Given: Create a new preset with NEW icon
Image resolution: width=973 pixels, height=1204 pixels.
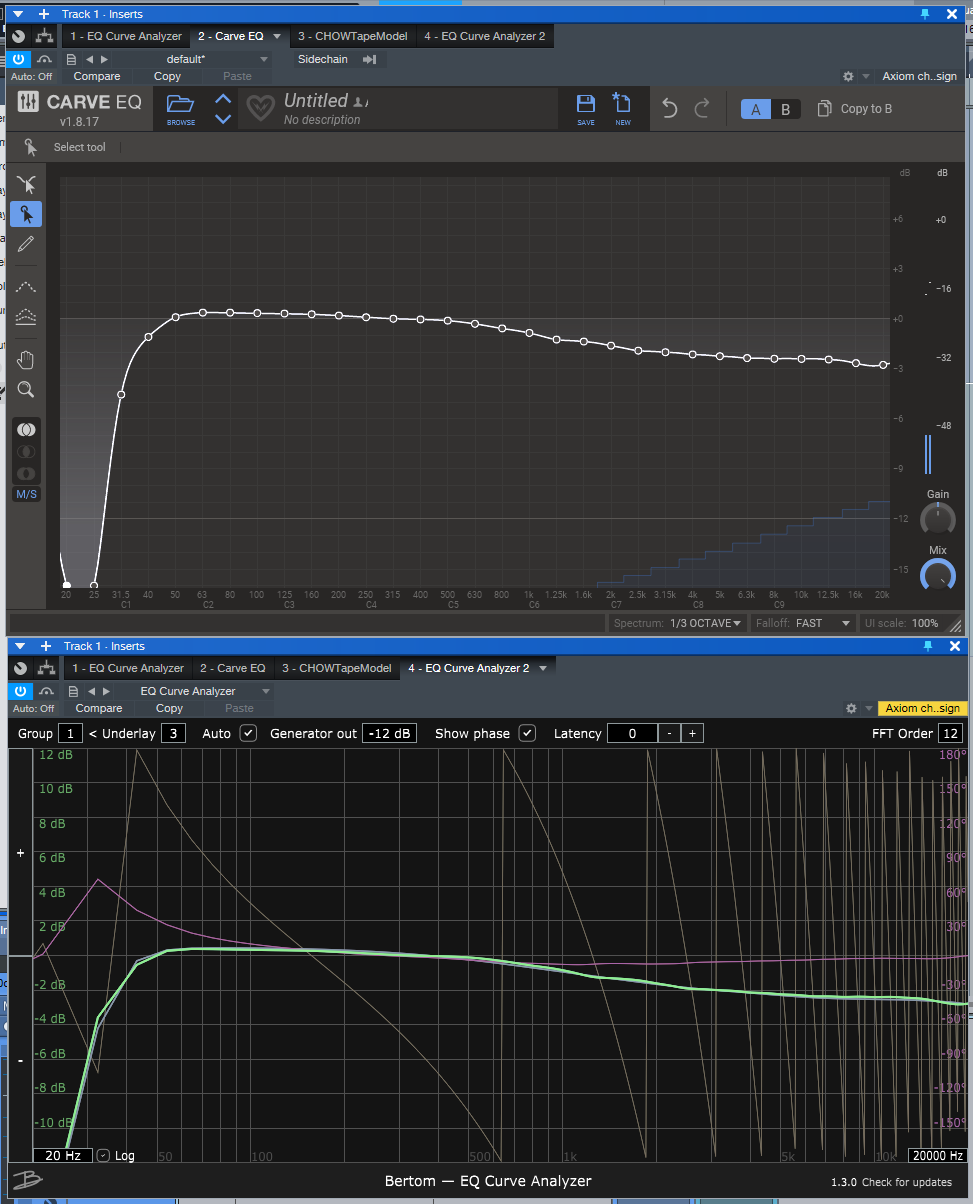Looking at the screenshot, I should click(623, 108).
